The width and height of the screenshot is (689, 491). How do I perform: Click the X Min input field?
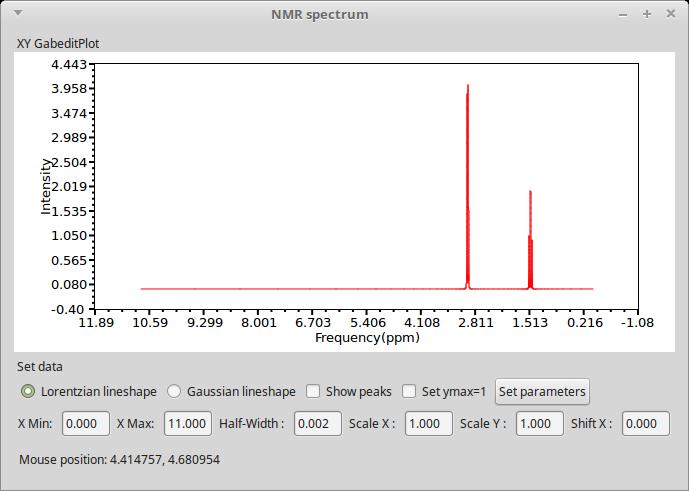(x=86, y=423)
